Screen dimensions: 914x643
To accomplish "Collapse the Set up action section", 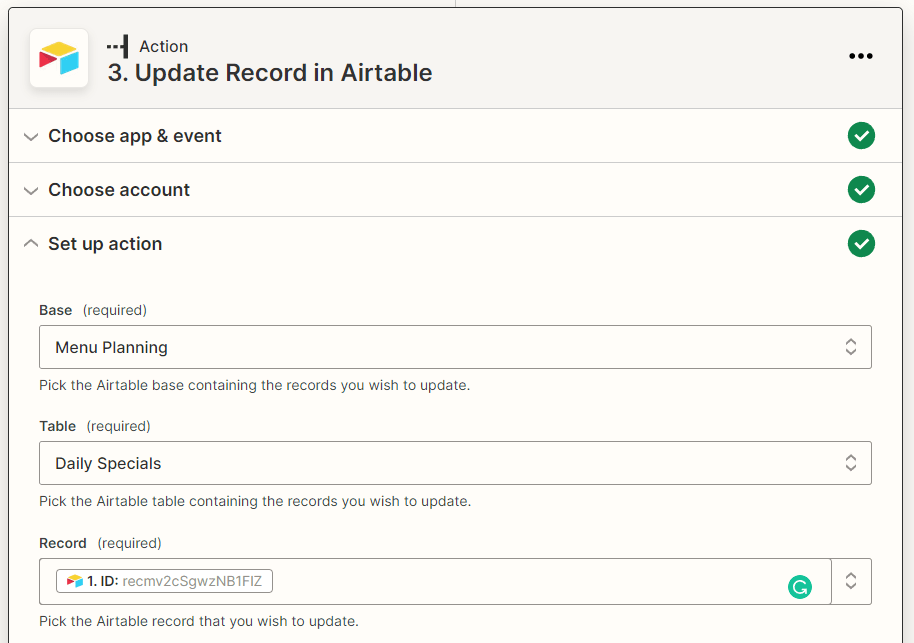I will tap(31, 244).
